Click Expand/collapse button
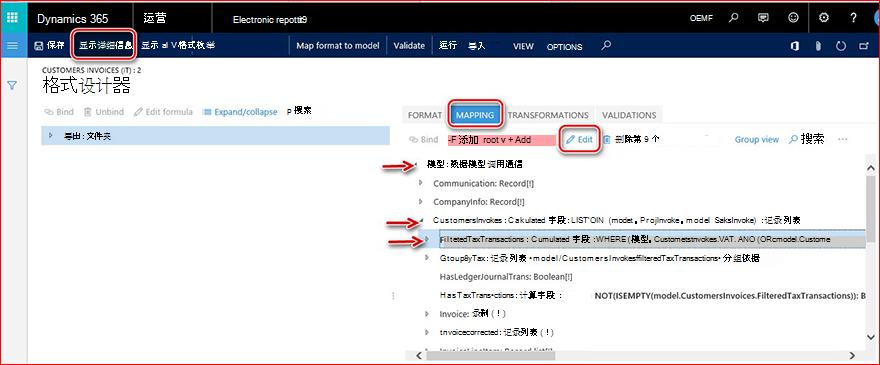The image size is (880, 365). 240,112
